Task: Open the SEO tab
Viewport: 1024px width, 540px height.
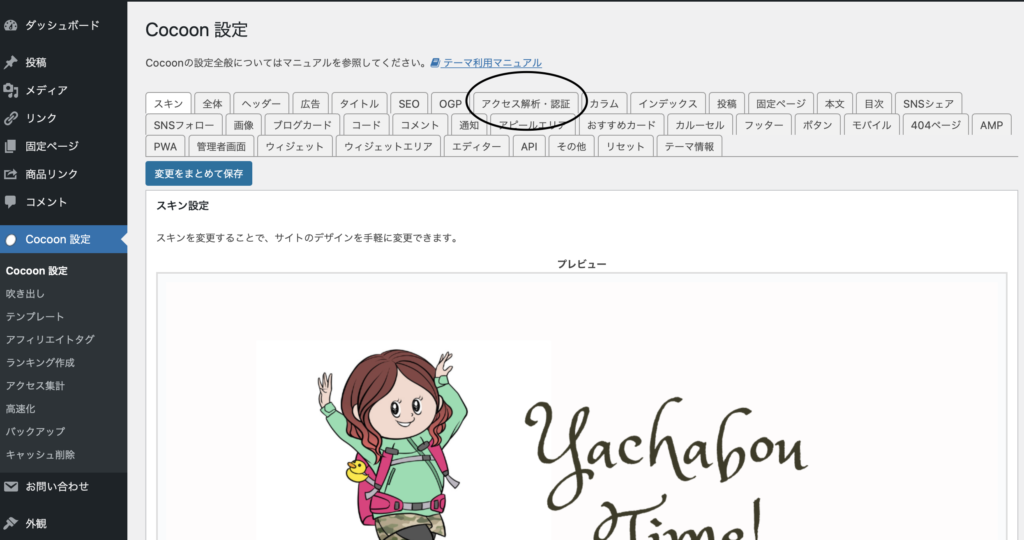Action: pos(409,103)
